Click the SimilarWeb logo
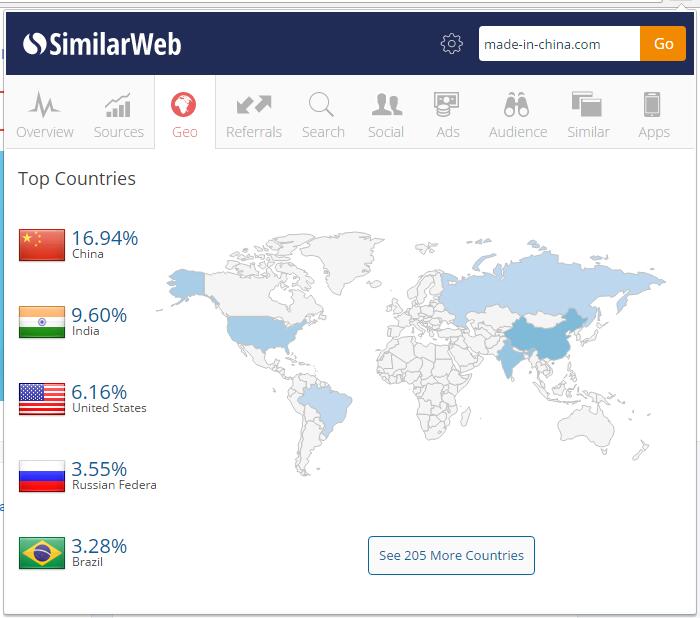Screen dimensions: 700x618 pos(102,44)
